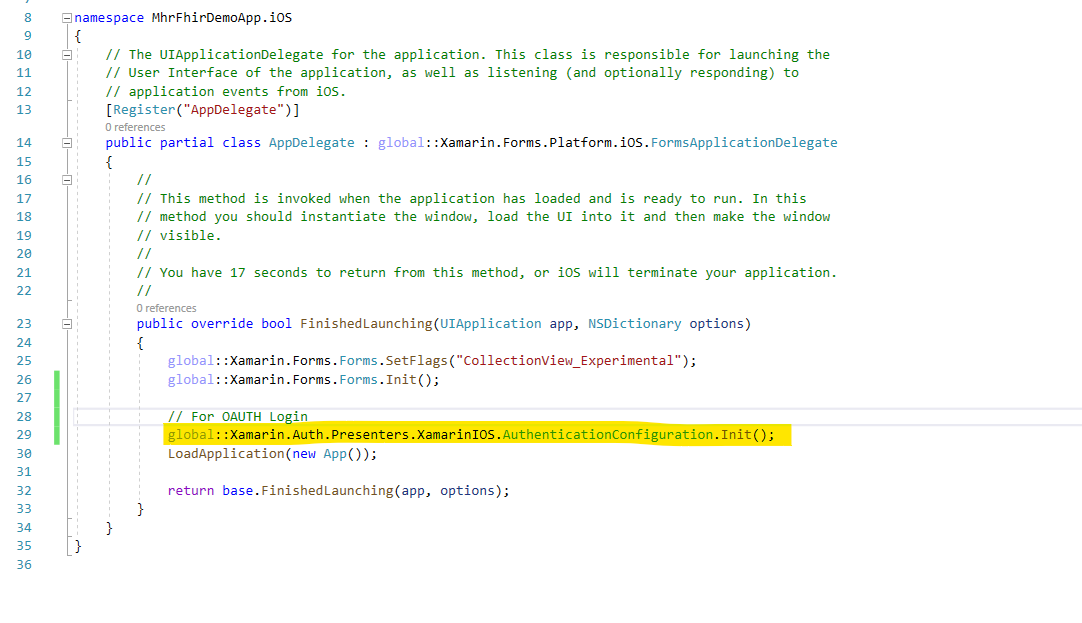
Task: Open 0 references above FinishedLaunching method
Action: coord(166,308)
